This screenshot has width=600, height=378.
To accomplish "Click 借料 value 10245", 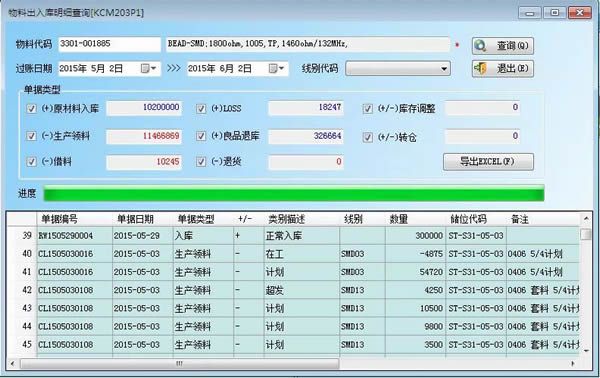I will pos(144,162).
